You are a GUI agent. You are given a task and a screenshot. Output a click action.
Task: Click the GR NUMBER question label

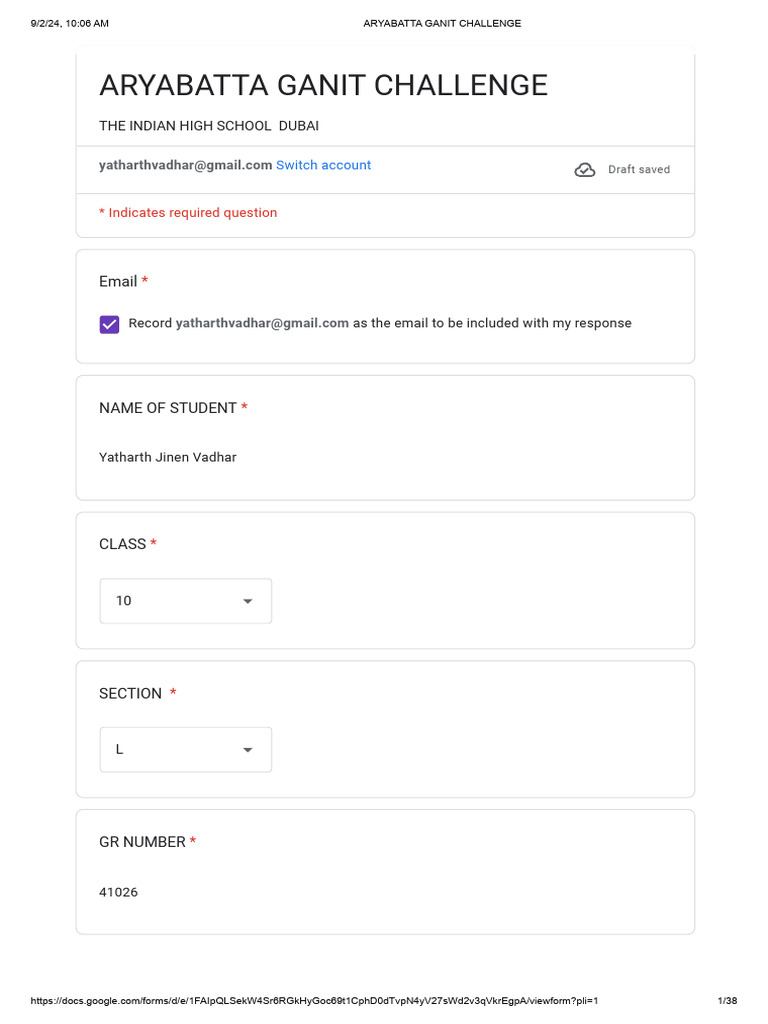coord(142,842)
